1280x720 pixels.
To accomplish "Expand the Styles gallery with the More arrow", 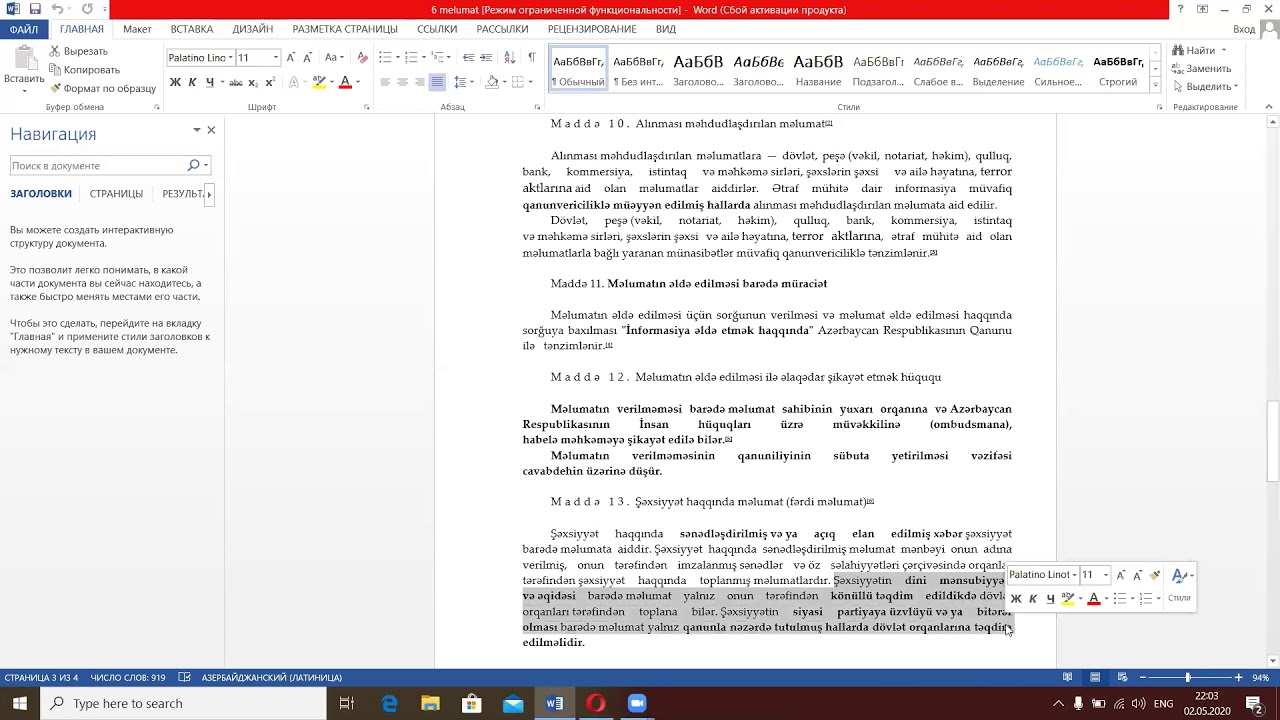I will pyautogui.click(x=1155, y=86).
